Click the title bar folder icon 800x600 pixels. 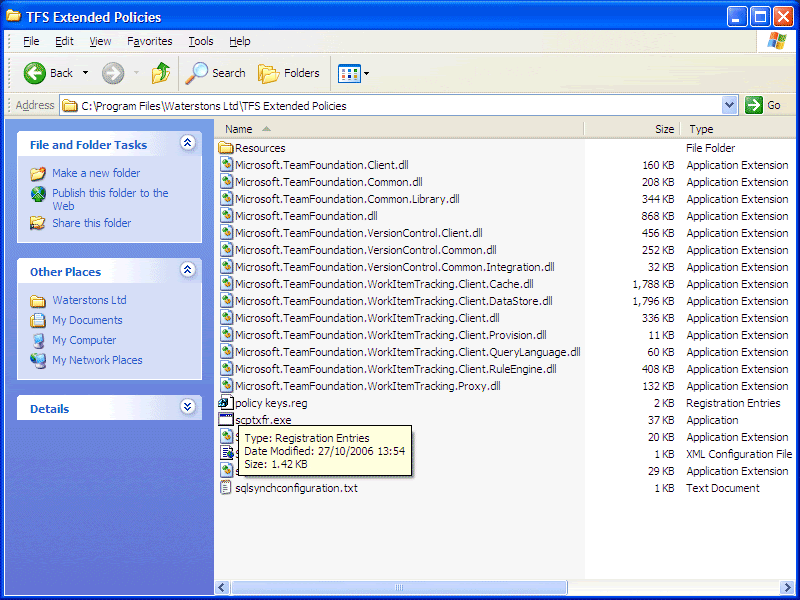click(x=13, y=16)
